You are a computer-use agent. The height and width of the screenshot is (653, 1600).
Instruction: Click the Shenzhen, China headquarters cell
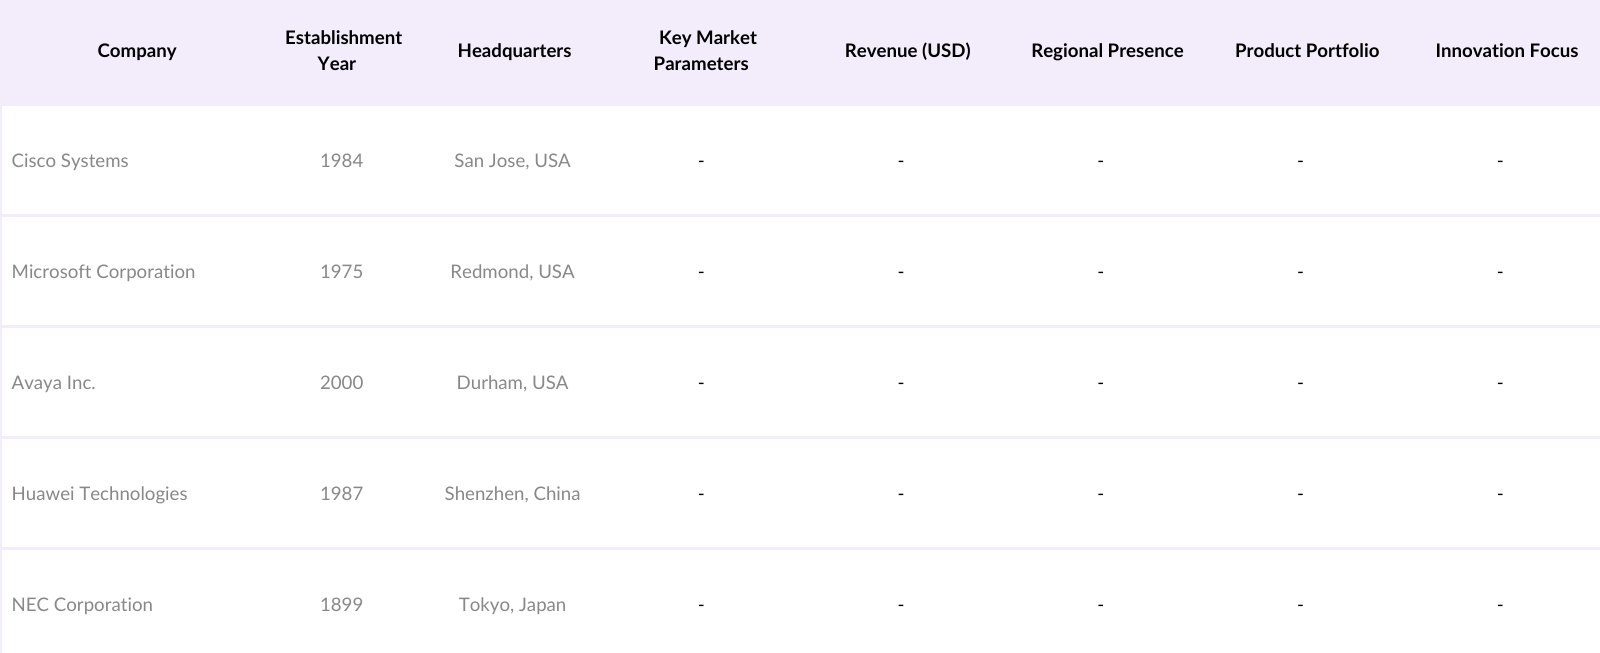(x=512, y=494)
